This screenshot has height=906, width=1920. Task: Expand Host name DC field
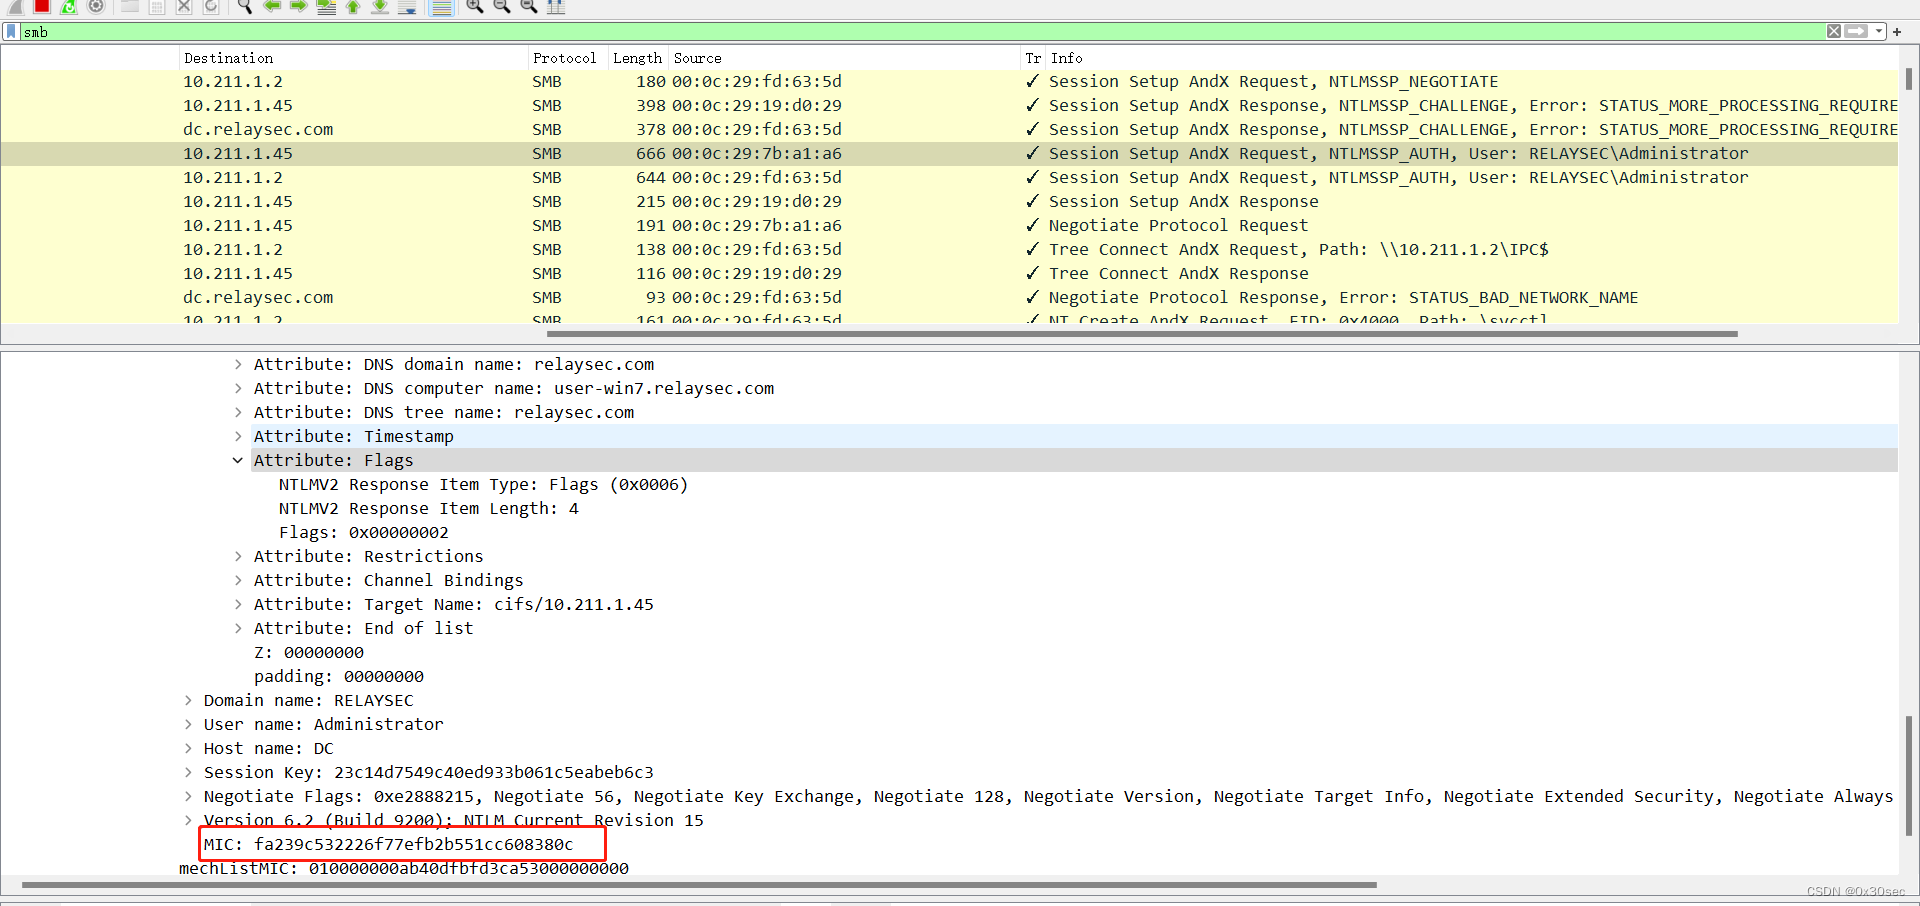click(x=188, y=749)
